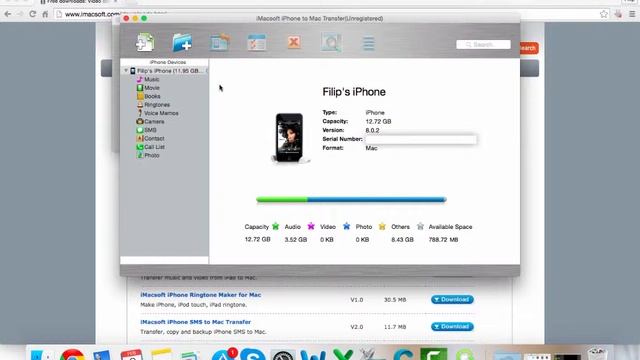Screen dimensions: 640x360
Task: Click the browser reload icon
Action: click(33, 14)
